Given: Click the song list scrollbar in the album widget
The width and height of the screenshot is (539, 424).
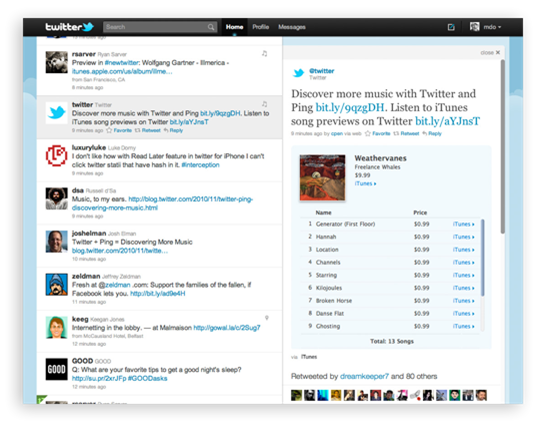Looking at the screenshot, I should (x=482, y=257).
